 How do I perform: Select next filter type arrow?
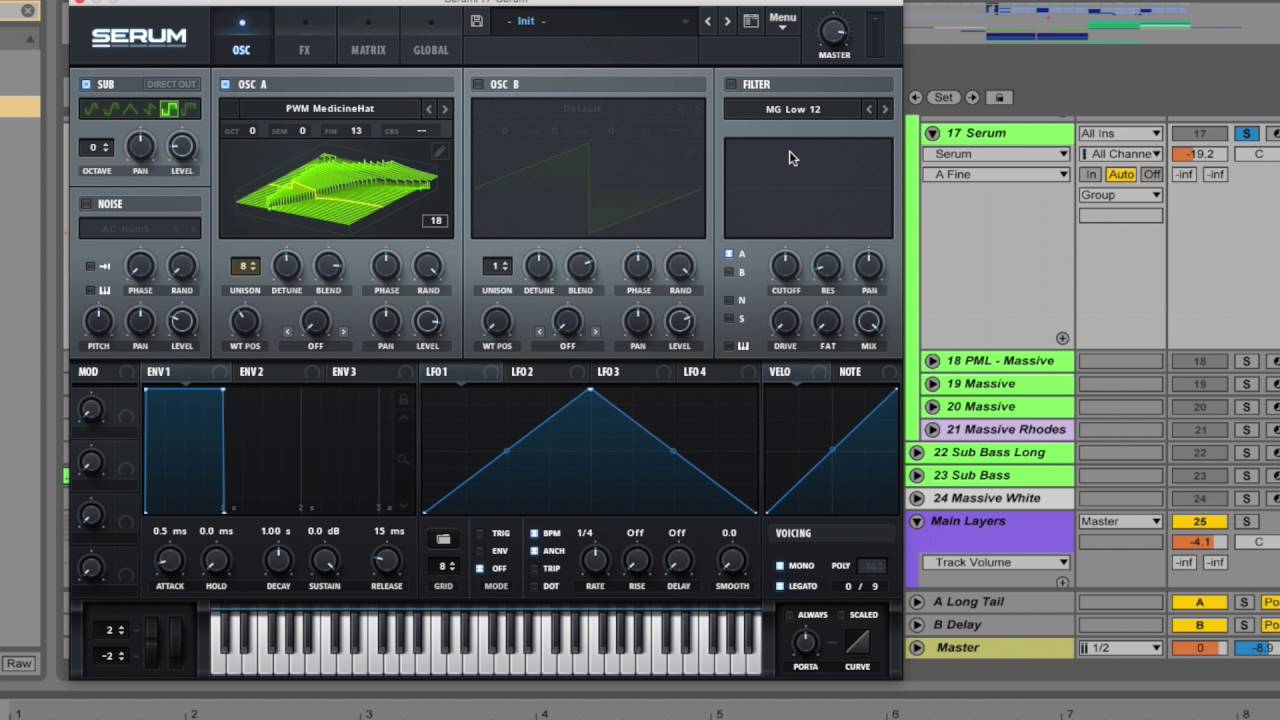[x=885, y=109]
